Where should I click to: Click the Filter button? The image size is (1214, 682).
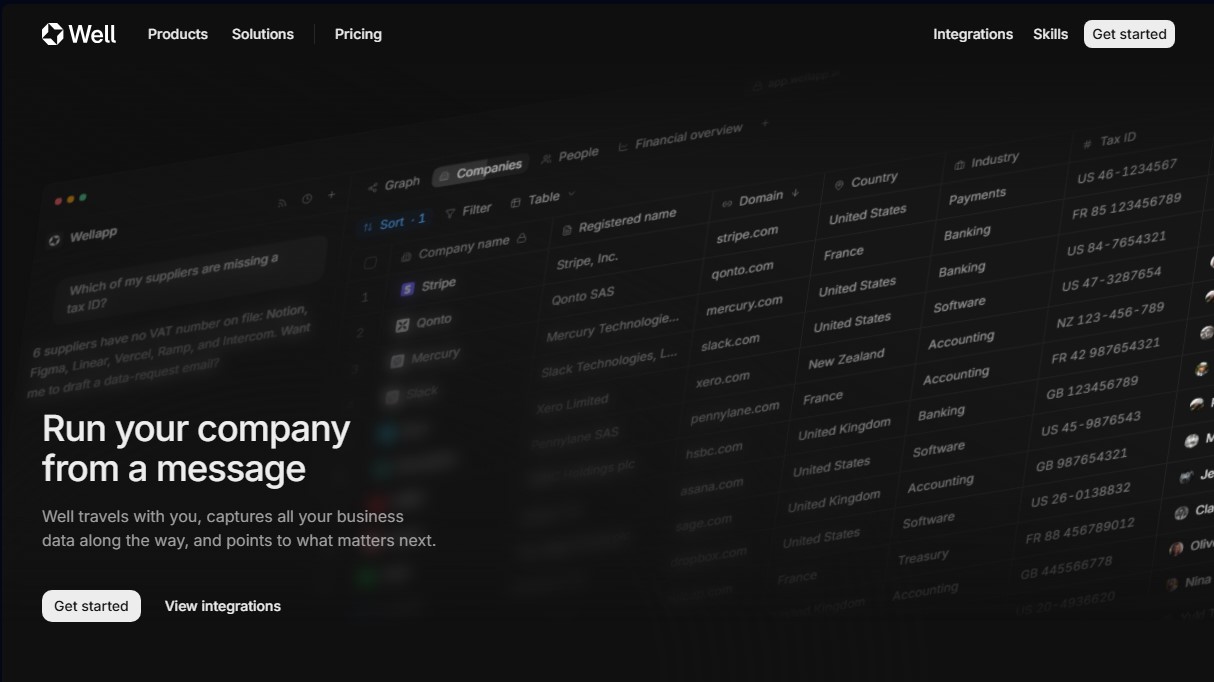click(469, 210)
